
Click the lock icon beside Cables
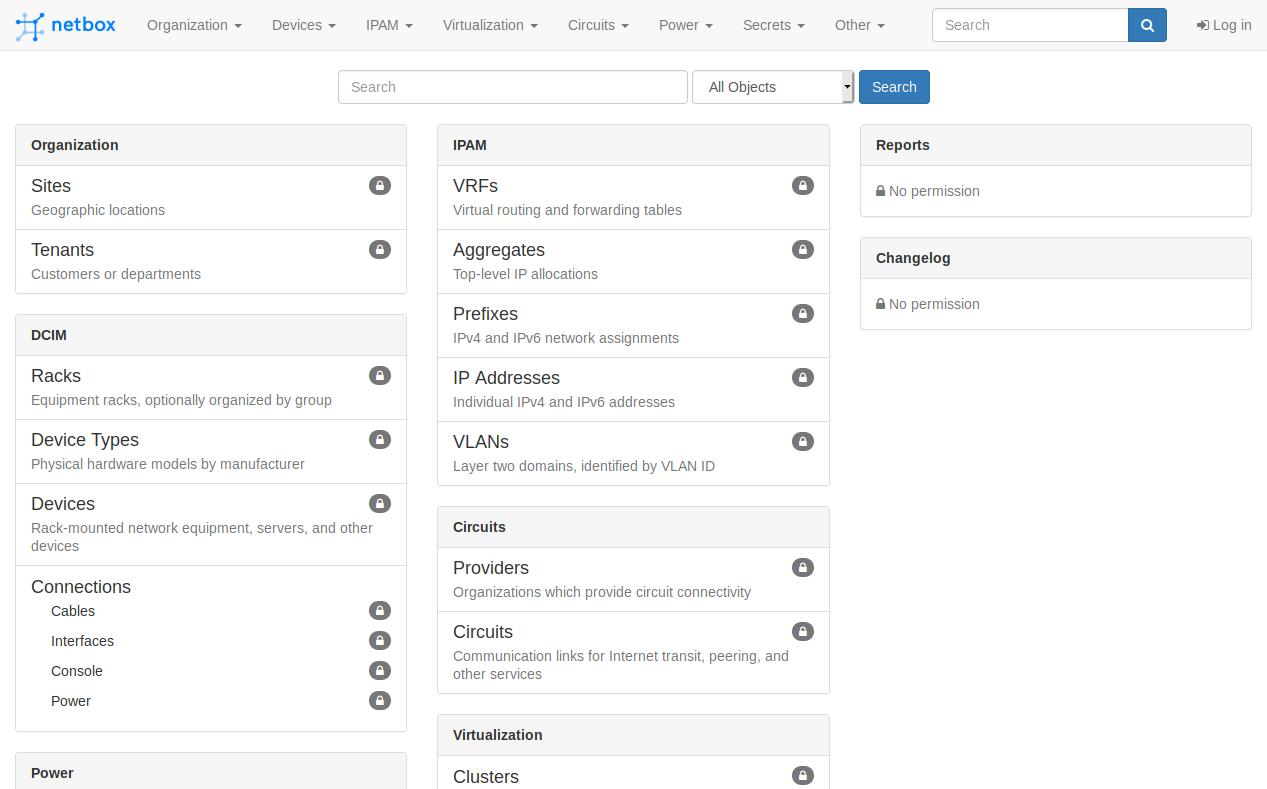point(379,610)
